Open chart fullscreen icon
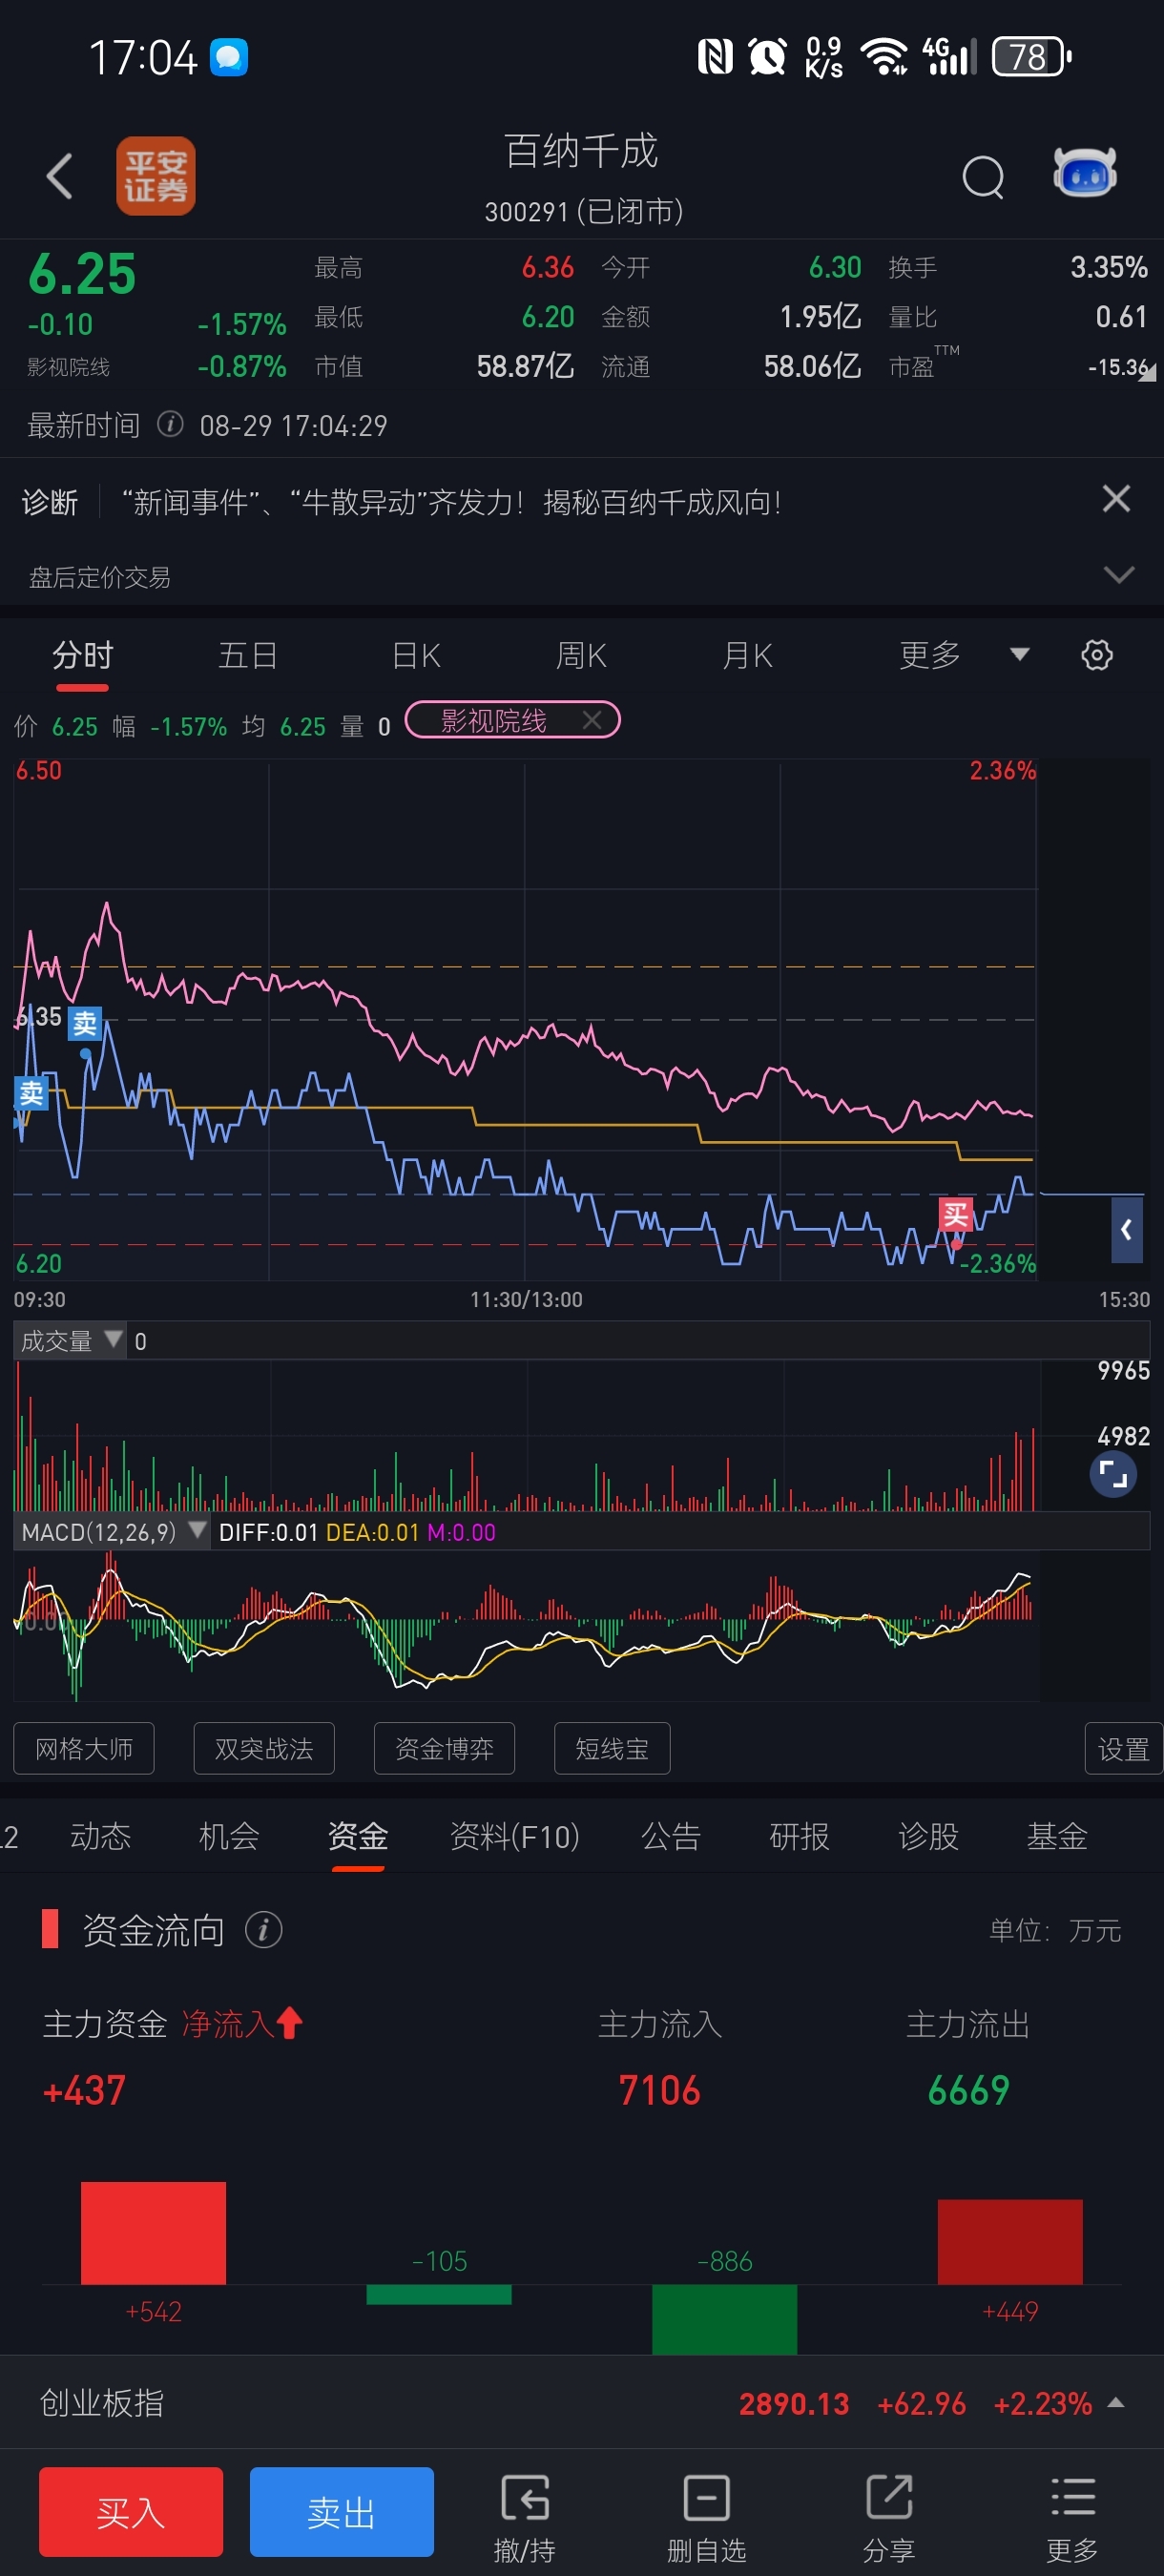Image resolution: width=1164 pixels, height=2576 pixels. (x=1113, y=1474)
